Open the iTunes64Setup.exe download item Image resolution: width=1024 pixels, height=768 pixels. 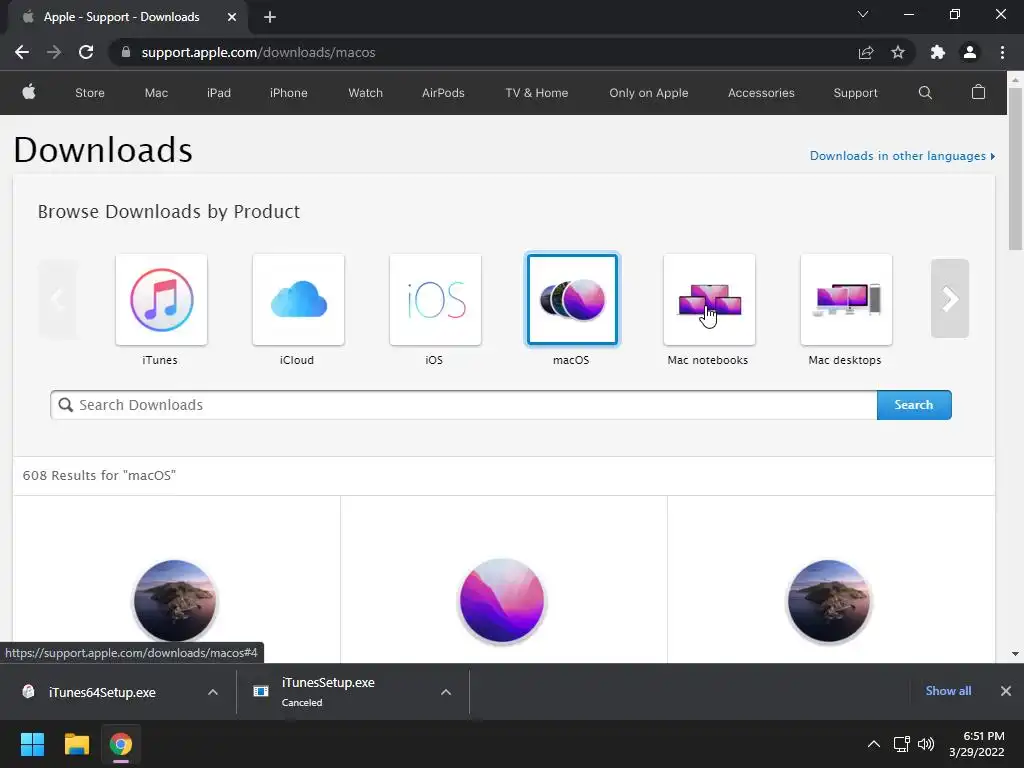[x=102, y=692]
